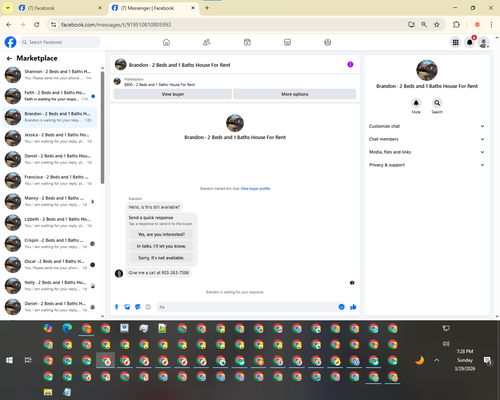The width and height of the screenshot is (500, 400).
Task: Choose a GIF in composer
Action: pos(148,307)
